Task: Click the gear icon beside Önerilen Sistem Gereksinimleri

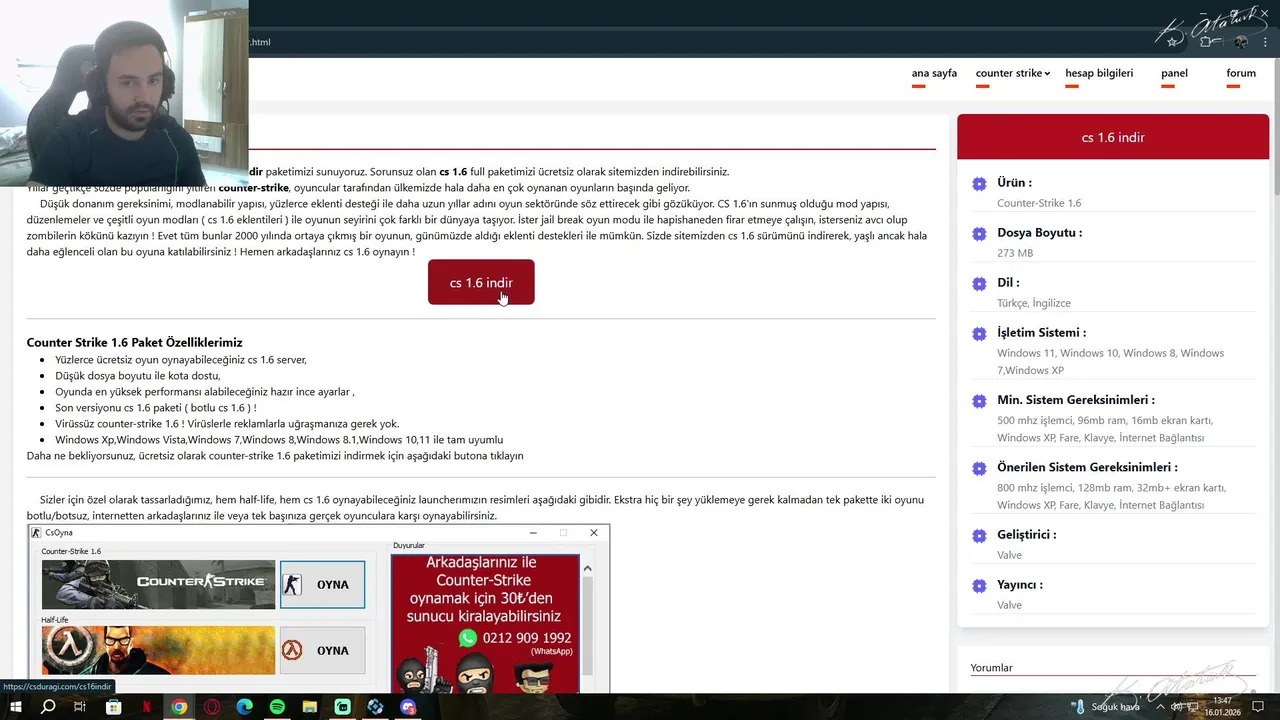Action: pos(979,469)
